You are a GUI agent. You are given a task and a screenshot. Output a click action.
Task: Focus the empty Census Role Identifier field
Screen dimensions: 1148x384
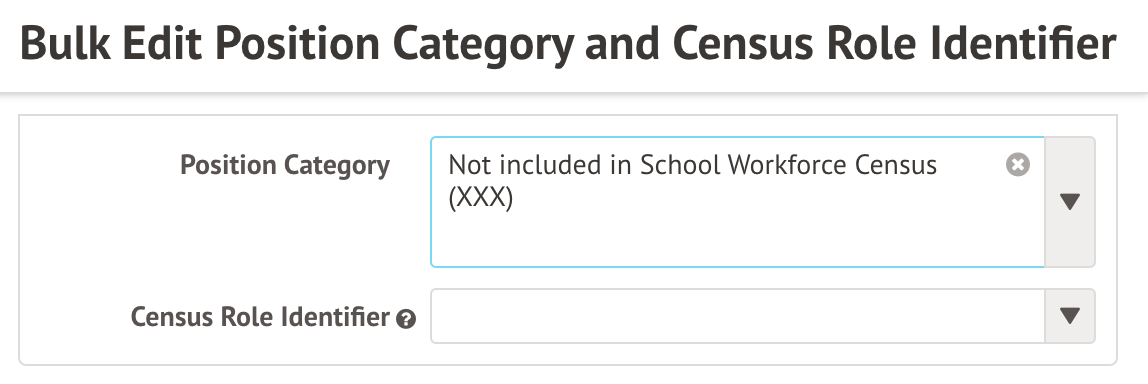click(737, 316)
